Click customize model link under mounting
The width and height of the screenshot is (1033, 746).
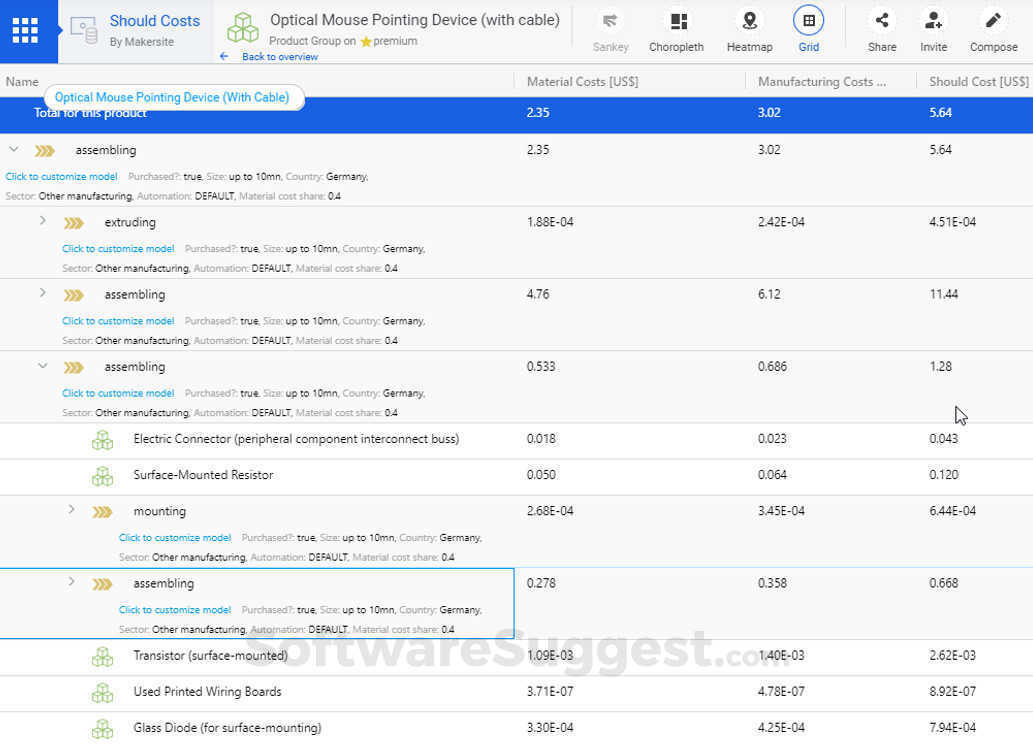pos(175,538)
